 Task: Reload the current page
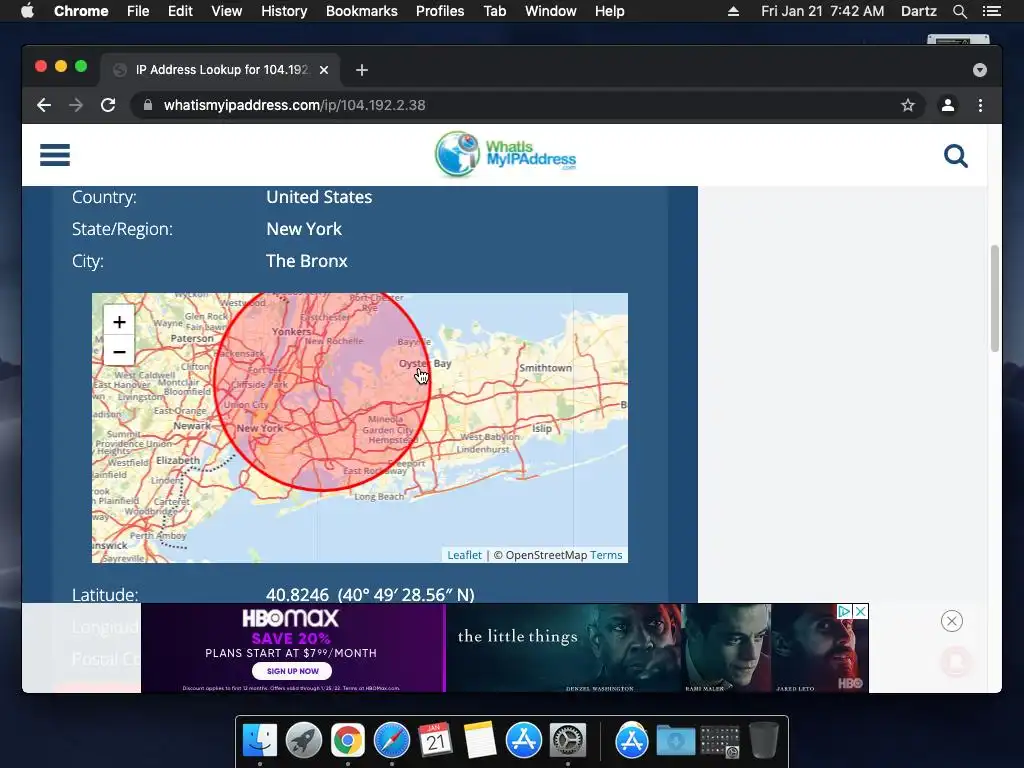pos(108,105)
